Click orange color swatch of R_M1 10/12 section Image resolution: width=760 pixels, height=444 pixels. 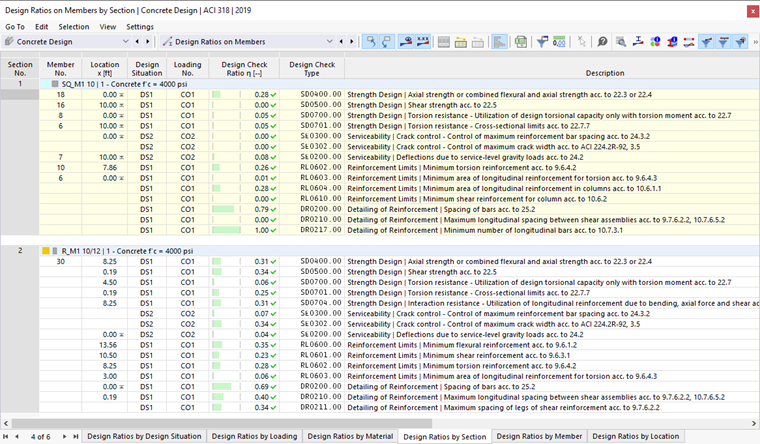pos(46,251)
